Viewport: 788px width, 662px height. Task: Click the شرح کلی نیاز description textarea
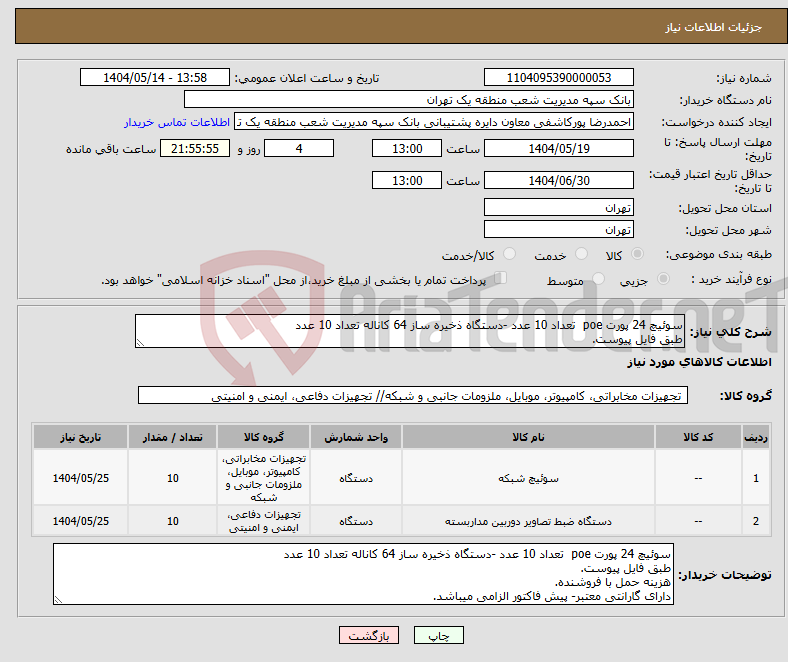410,331
